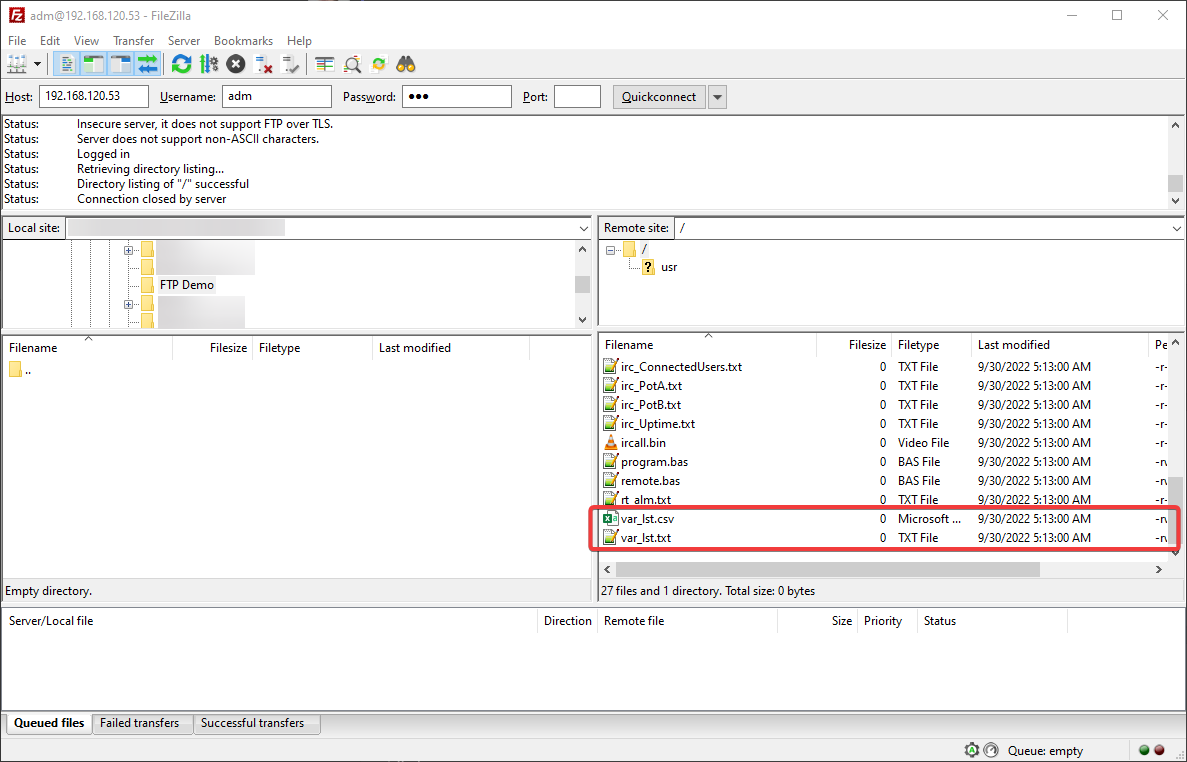Sort remote list by Filename column

(x=708, y=345)
